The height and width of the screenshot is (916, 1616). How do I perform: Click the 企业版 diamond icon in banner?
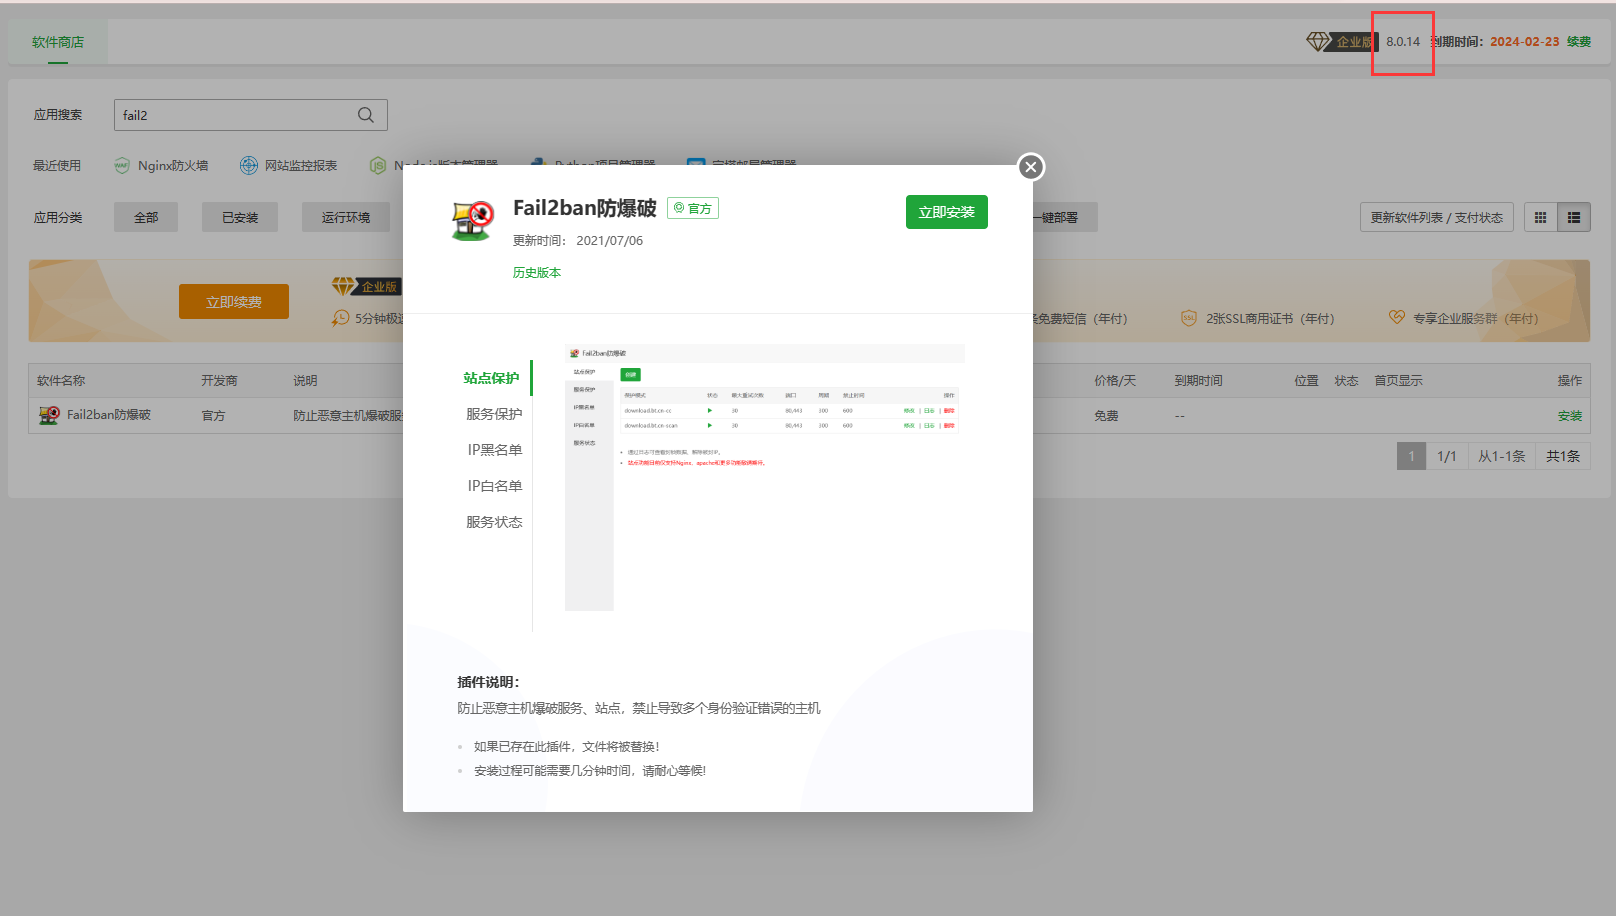click(x=344, y=287)
